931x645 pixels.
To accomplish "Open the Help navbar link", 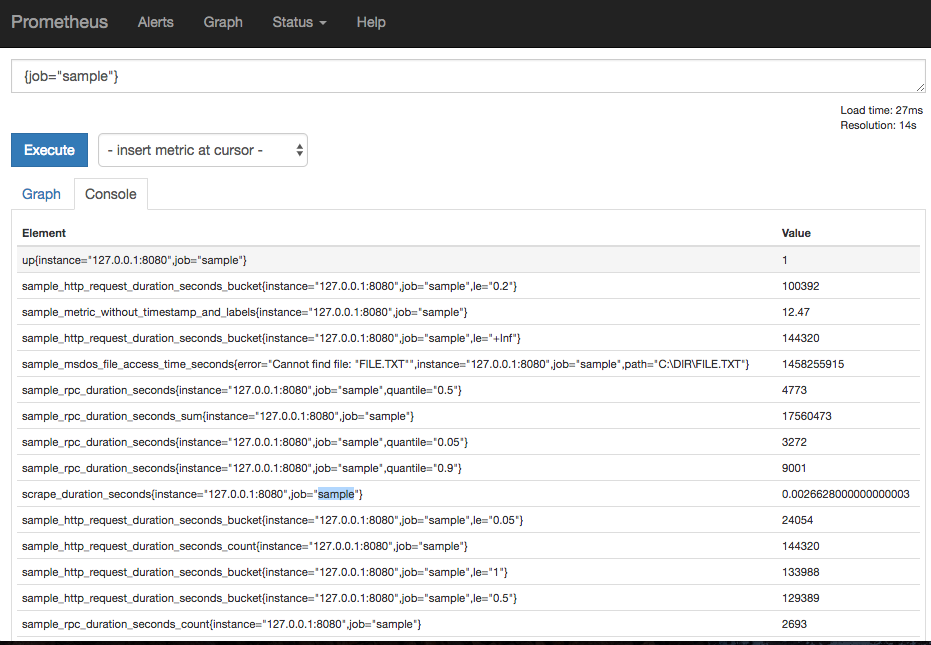I will [x=371, y=22].
